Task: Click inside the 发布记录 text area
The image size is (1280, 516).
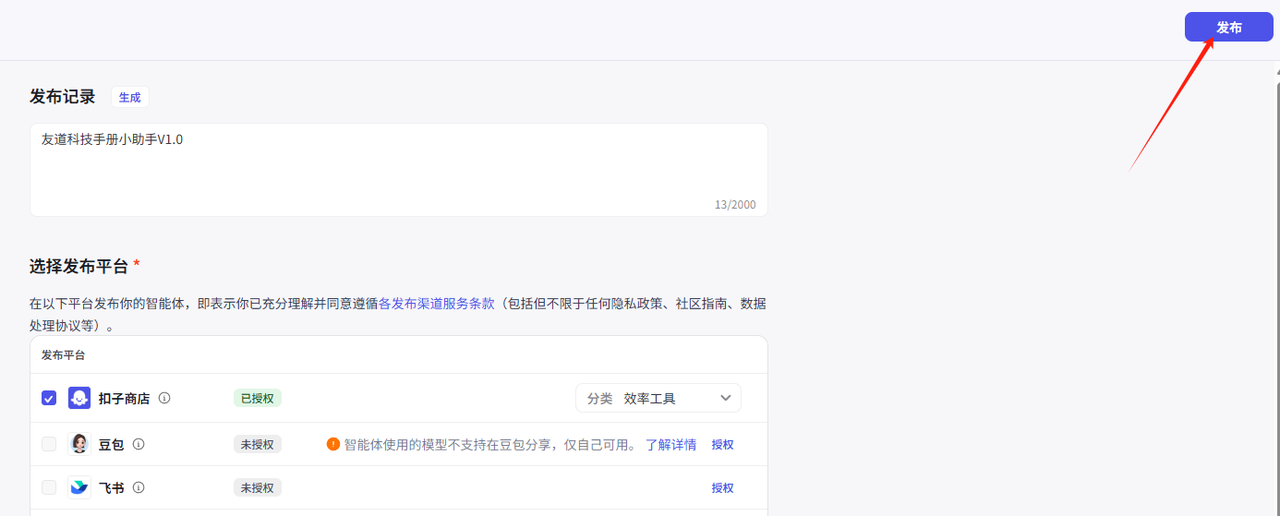Action: click(399, 170)
